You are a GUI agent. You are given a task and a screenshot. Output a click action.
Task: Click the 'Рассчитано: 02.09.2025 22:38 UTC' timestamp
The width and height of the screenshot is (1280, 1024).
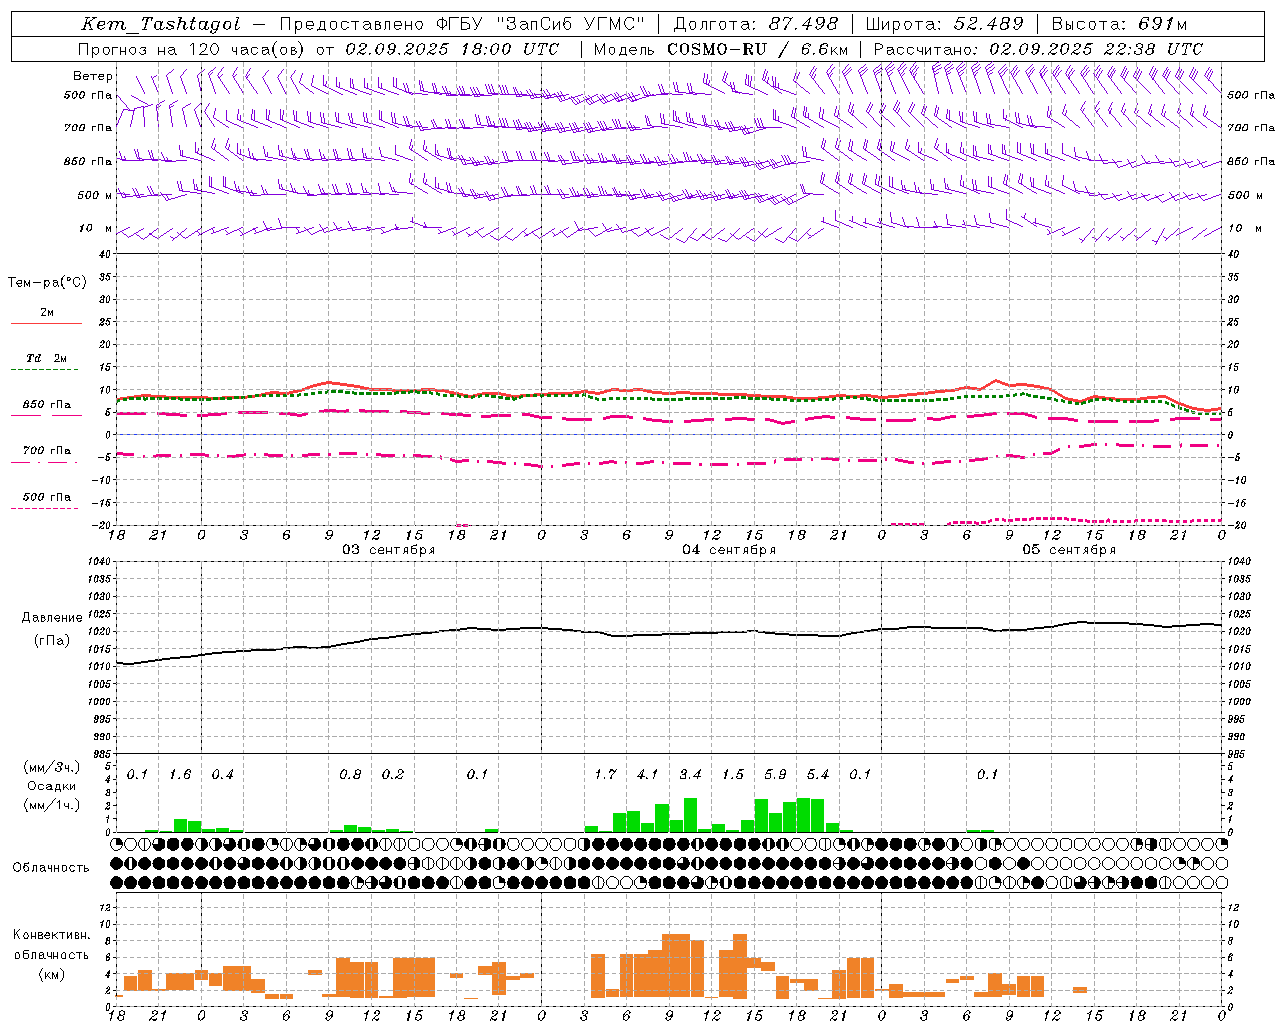click(x=1038, y=49)
